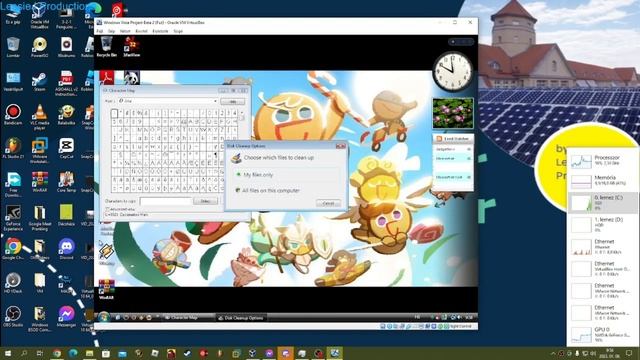Image resolution: width=640 pixels, height=360 pixels.
Task: Select Processzor in performance panel
Action: click(603, 160)
